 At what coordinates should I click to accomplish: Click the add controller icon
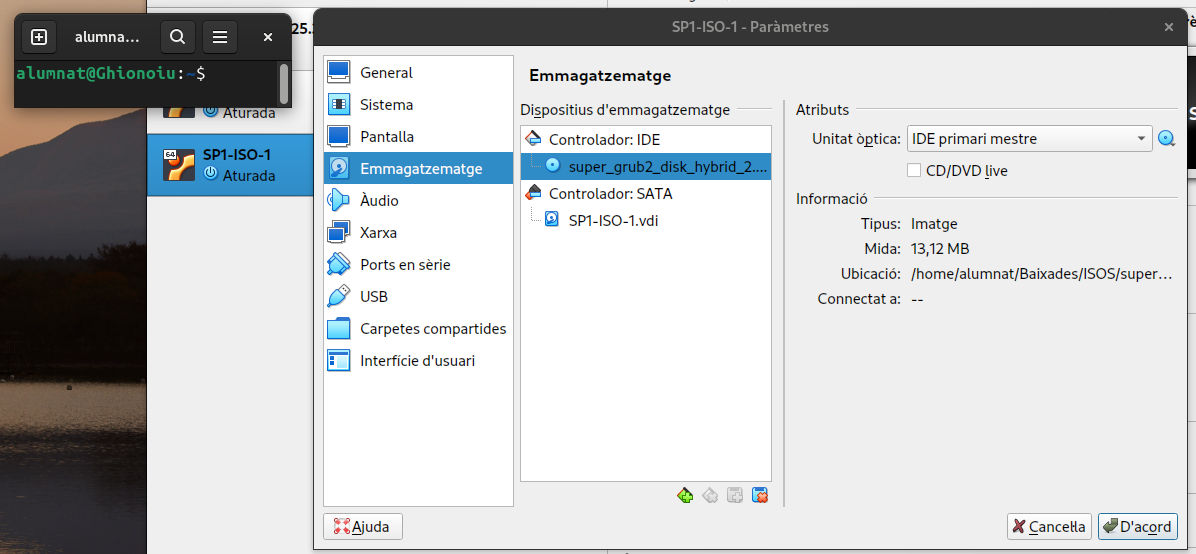click(685, 495)
